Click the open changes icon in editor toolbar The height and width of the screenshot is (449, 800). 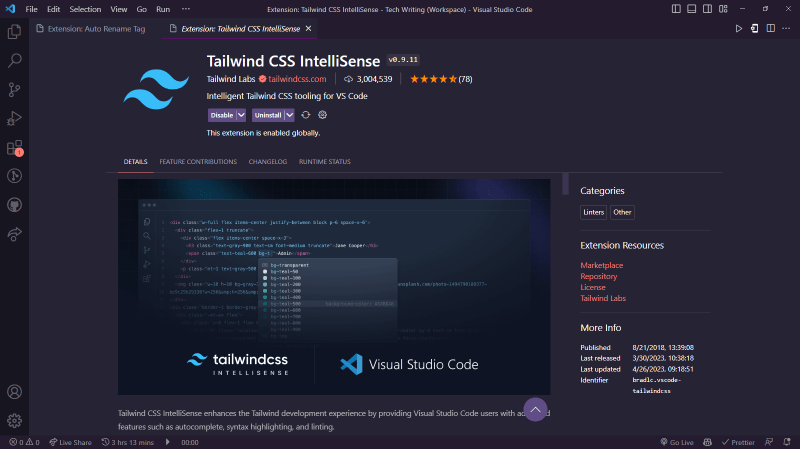[755, 29]
